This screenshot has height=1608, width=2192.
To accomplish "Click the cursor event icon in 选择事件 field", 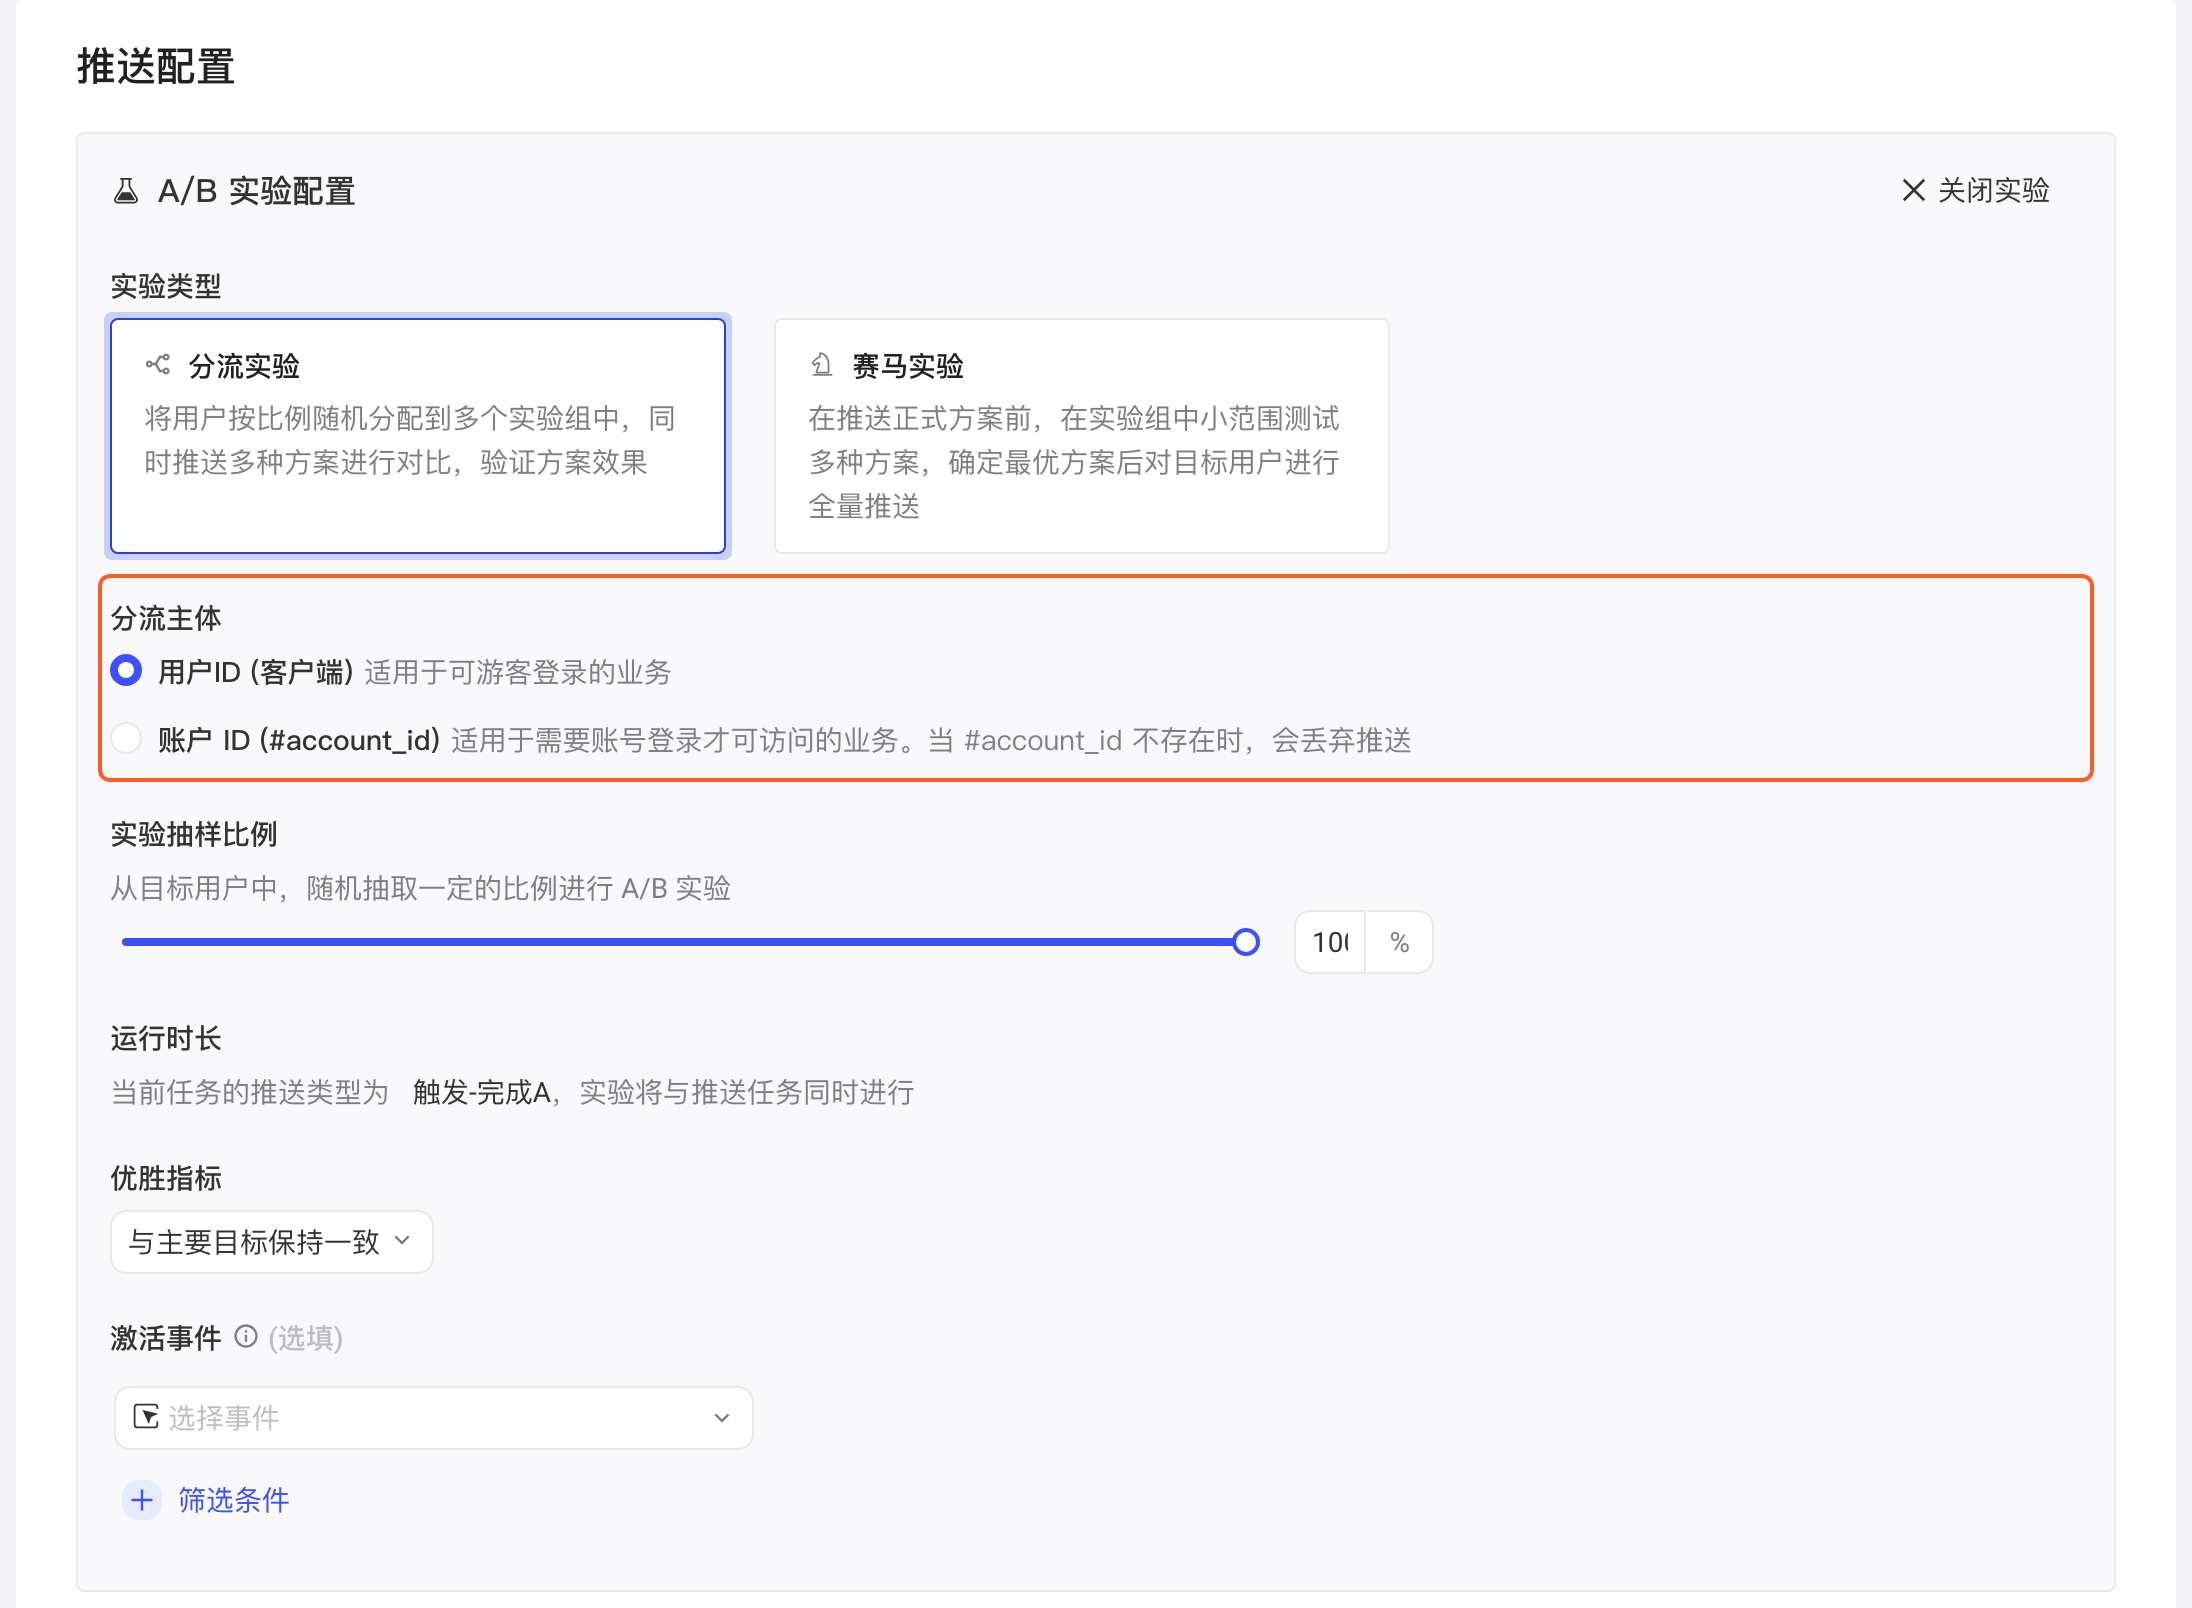I will (146, 1416).
